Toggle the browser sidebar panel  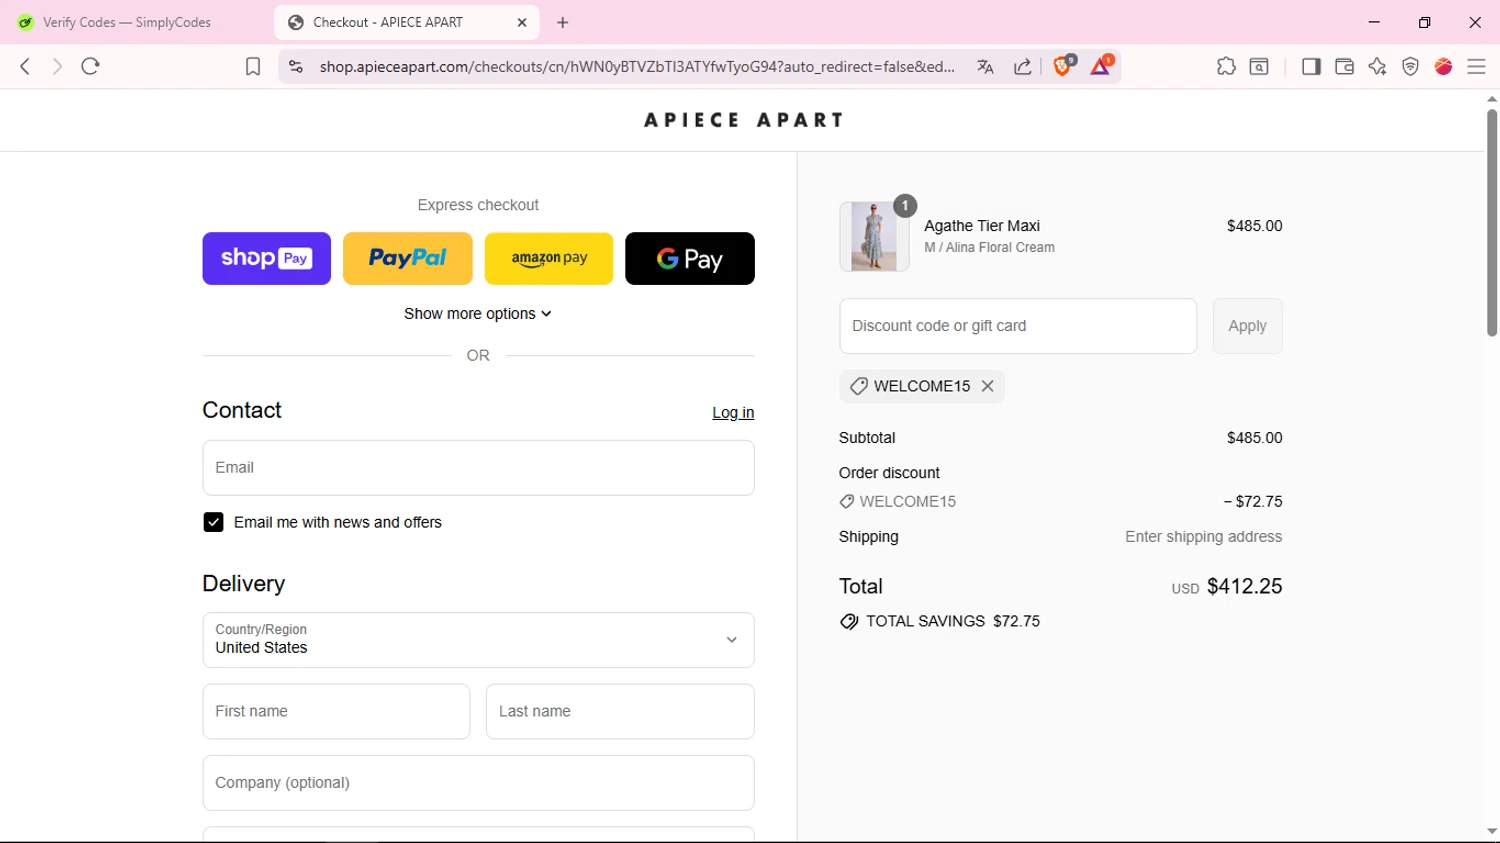point(1311,66)
